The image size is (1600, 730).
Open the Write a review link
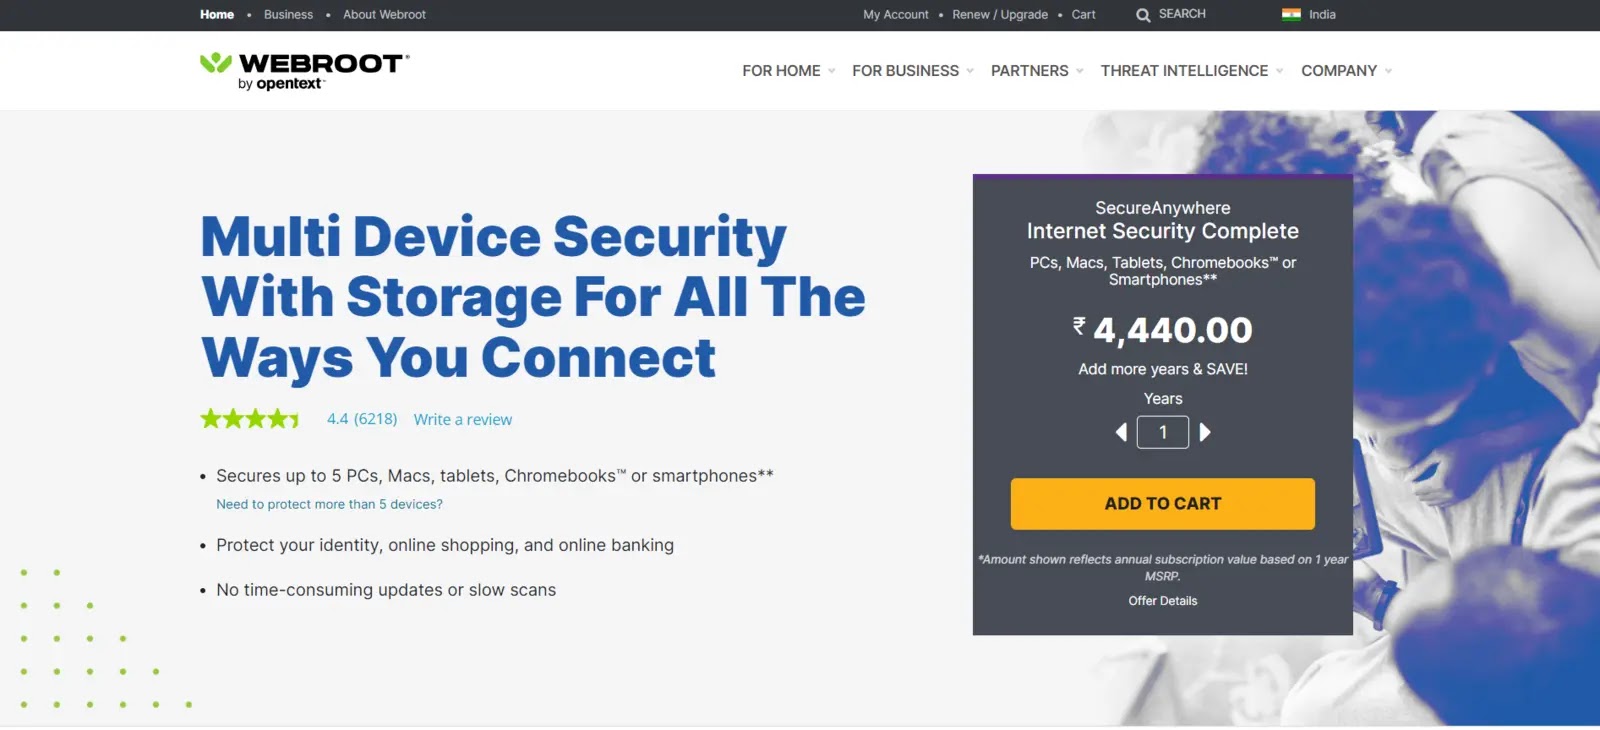[462, 420]
